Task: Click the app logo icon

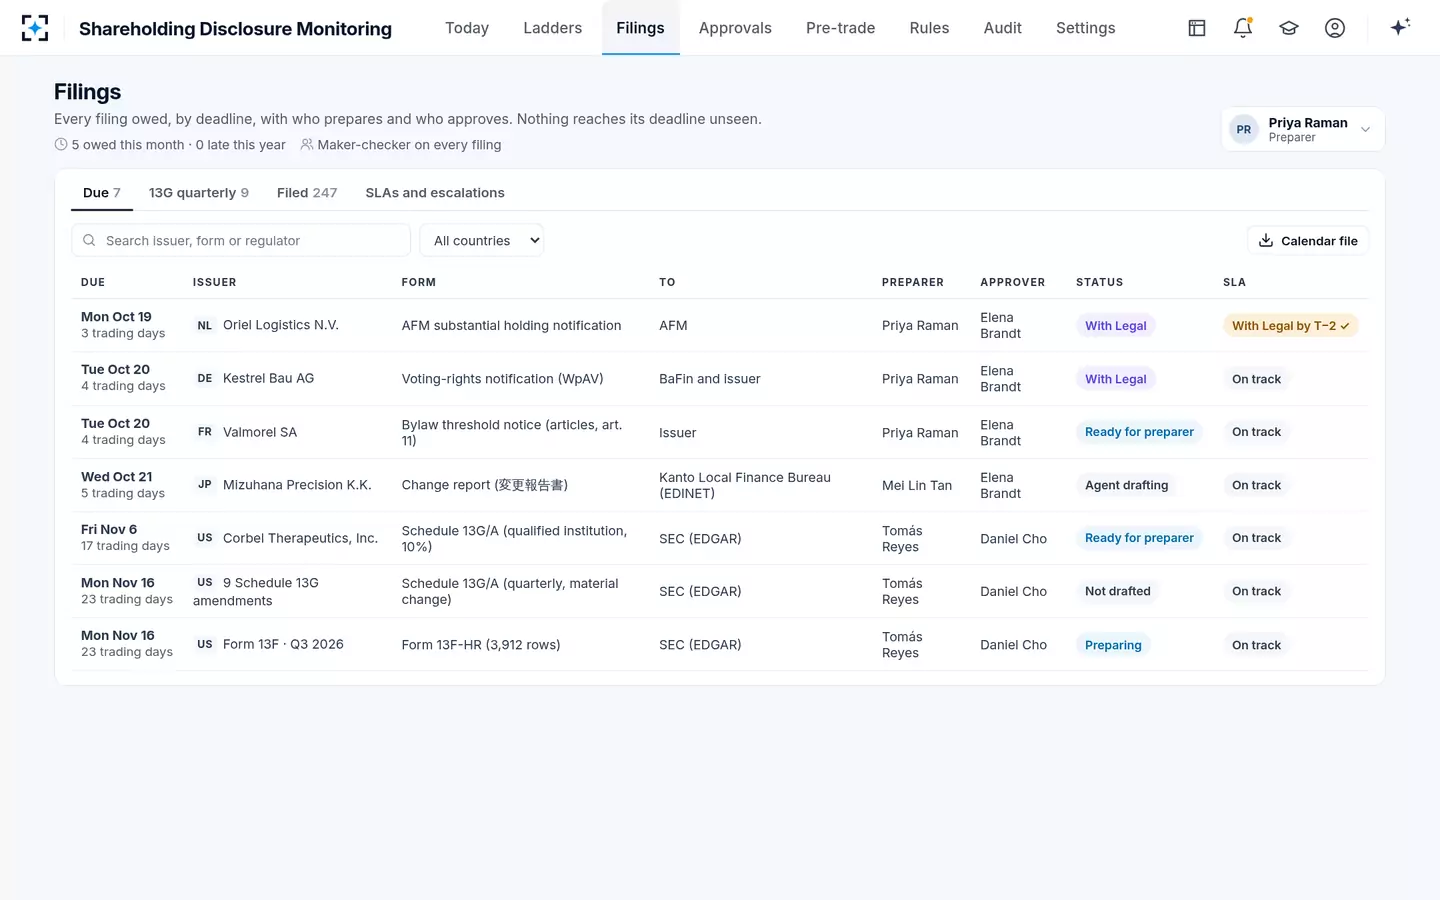Action: (35, 28)
